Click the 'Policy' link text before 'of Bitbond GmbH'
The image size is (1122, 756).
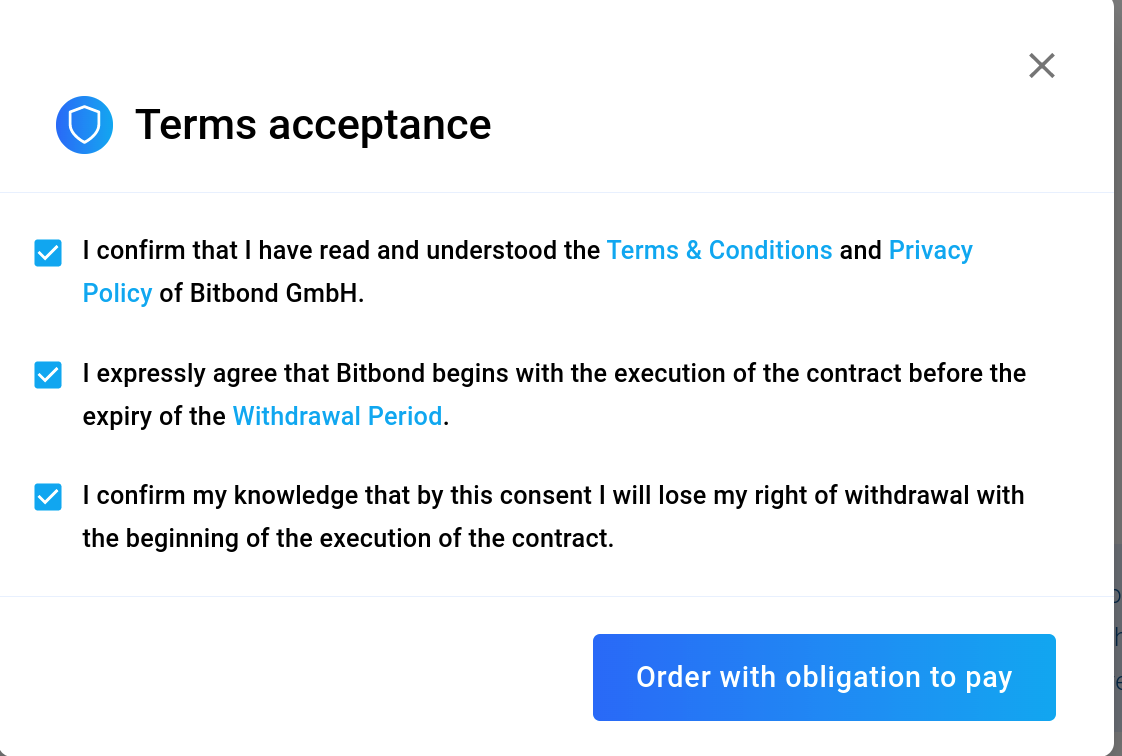click(117, 293)
